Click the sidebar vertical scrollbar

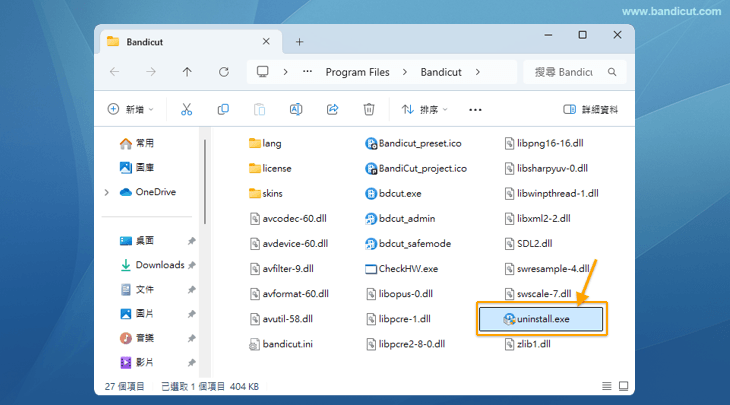pos(205,182)
